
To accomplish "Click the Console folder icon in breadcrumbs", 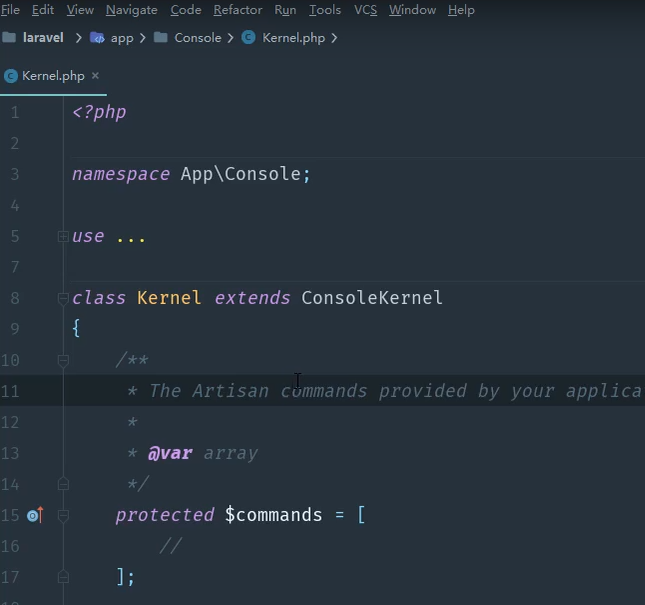I will [x=161, y=38].
